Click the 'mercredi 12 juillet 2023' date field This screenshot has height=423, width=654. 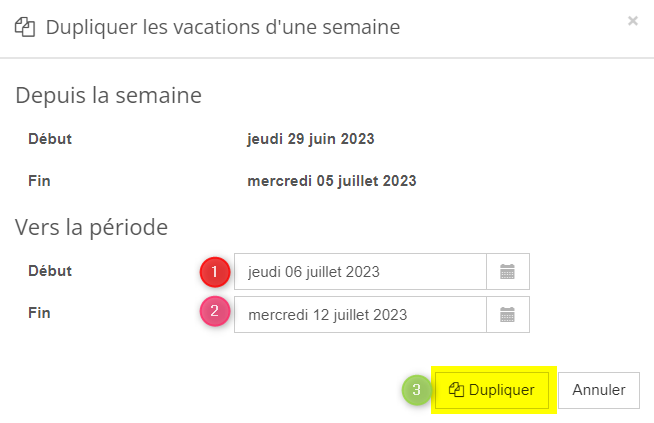pos(360,314)
